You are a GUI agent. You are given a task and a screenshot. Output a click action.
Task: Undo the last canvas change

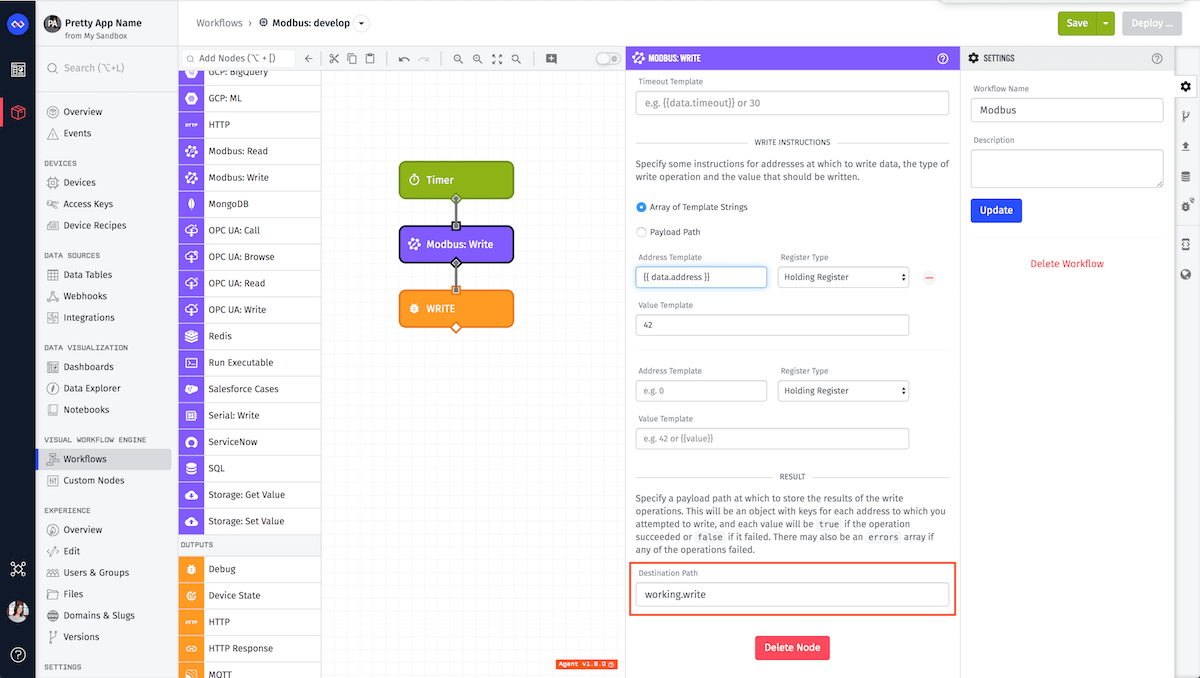point(404,59)
